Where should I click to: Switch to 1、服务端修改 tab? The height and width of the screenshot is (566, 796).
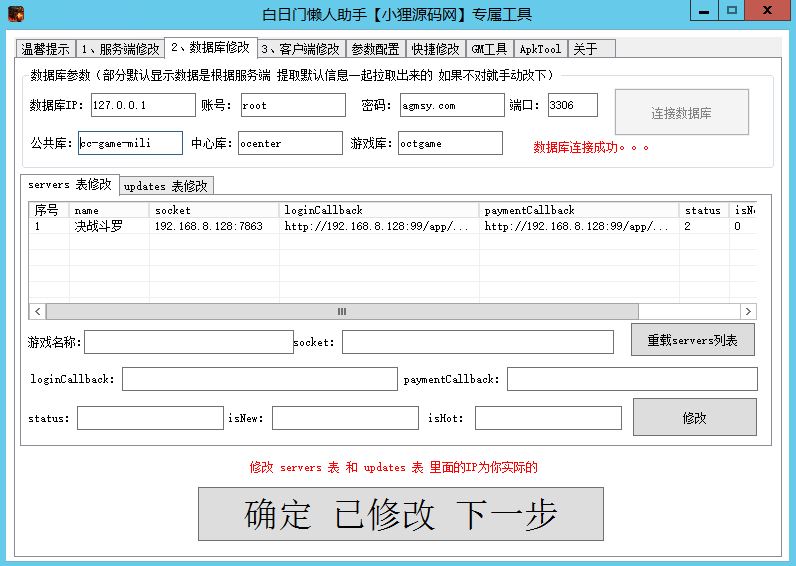119,49
